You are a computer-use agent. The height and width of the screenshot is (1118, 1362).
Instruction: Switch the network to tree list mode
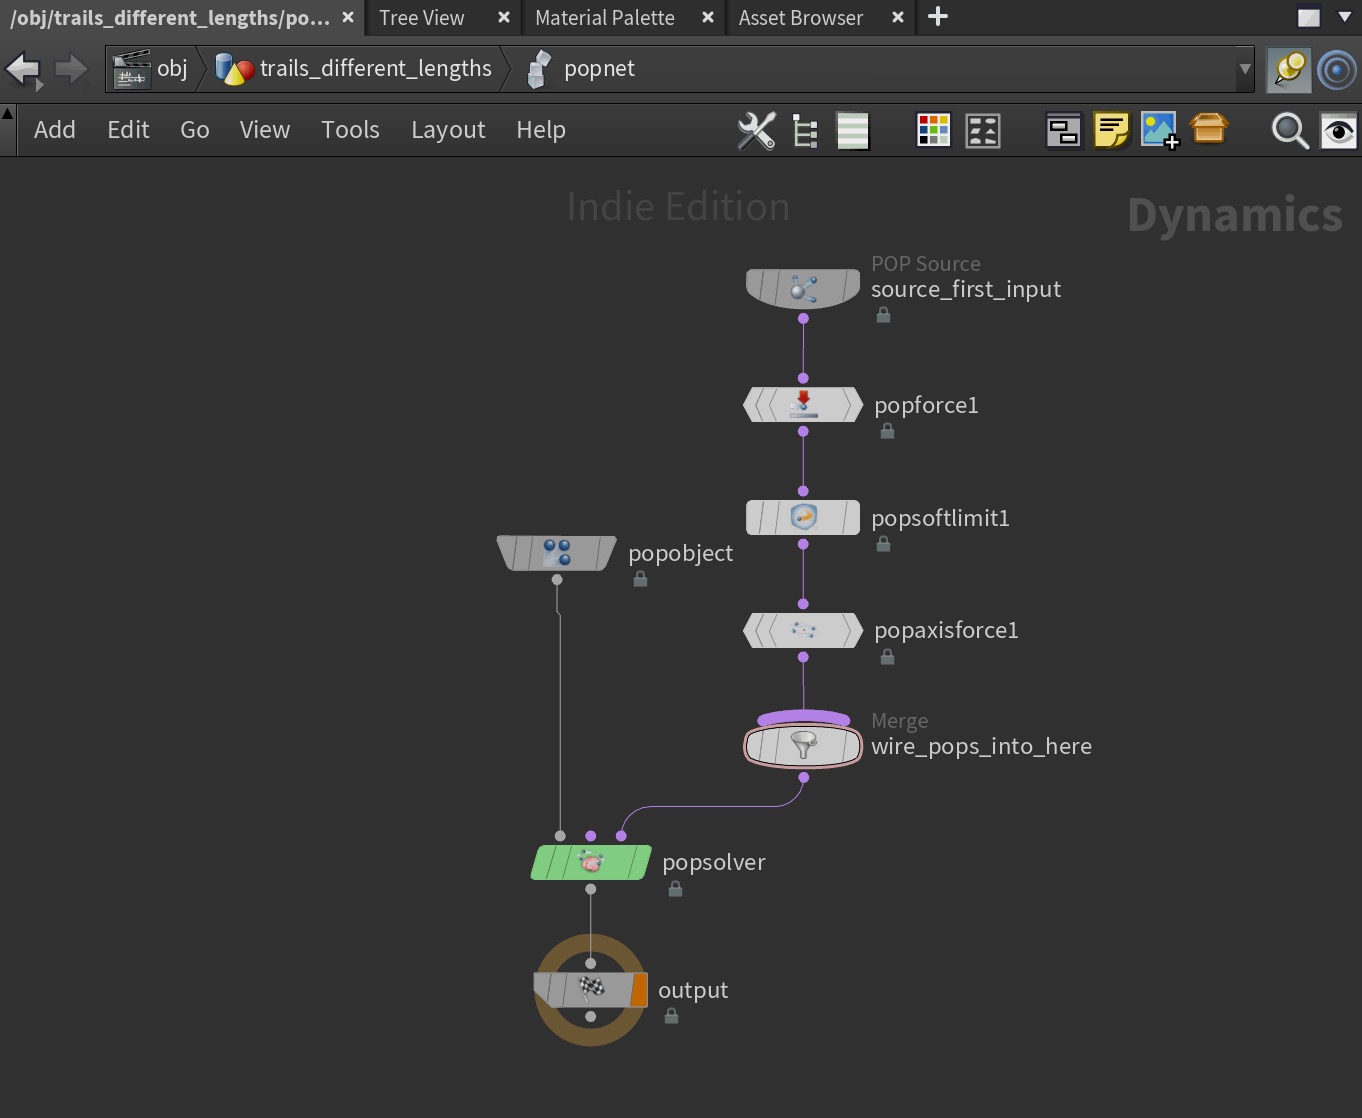tap(805, 131)
